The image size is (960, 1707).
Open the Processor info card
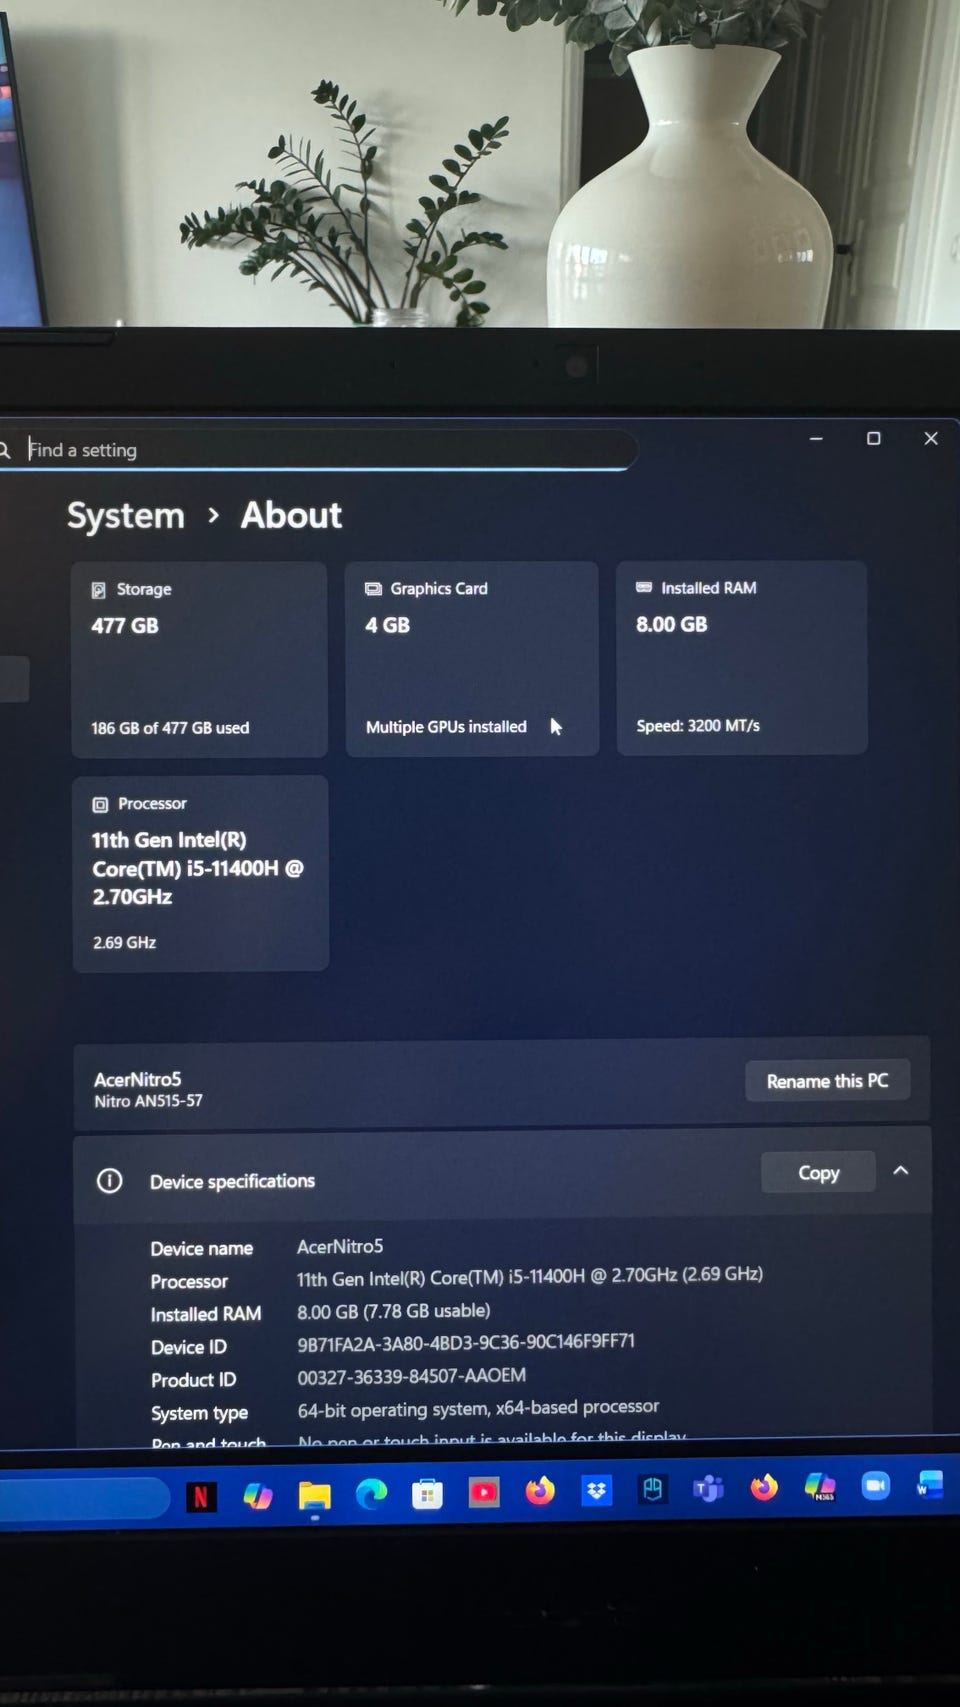pos(200,873)
